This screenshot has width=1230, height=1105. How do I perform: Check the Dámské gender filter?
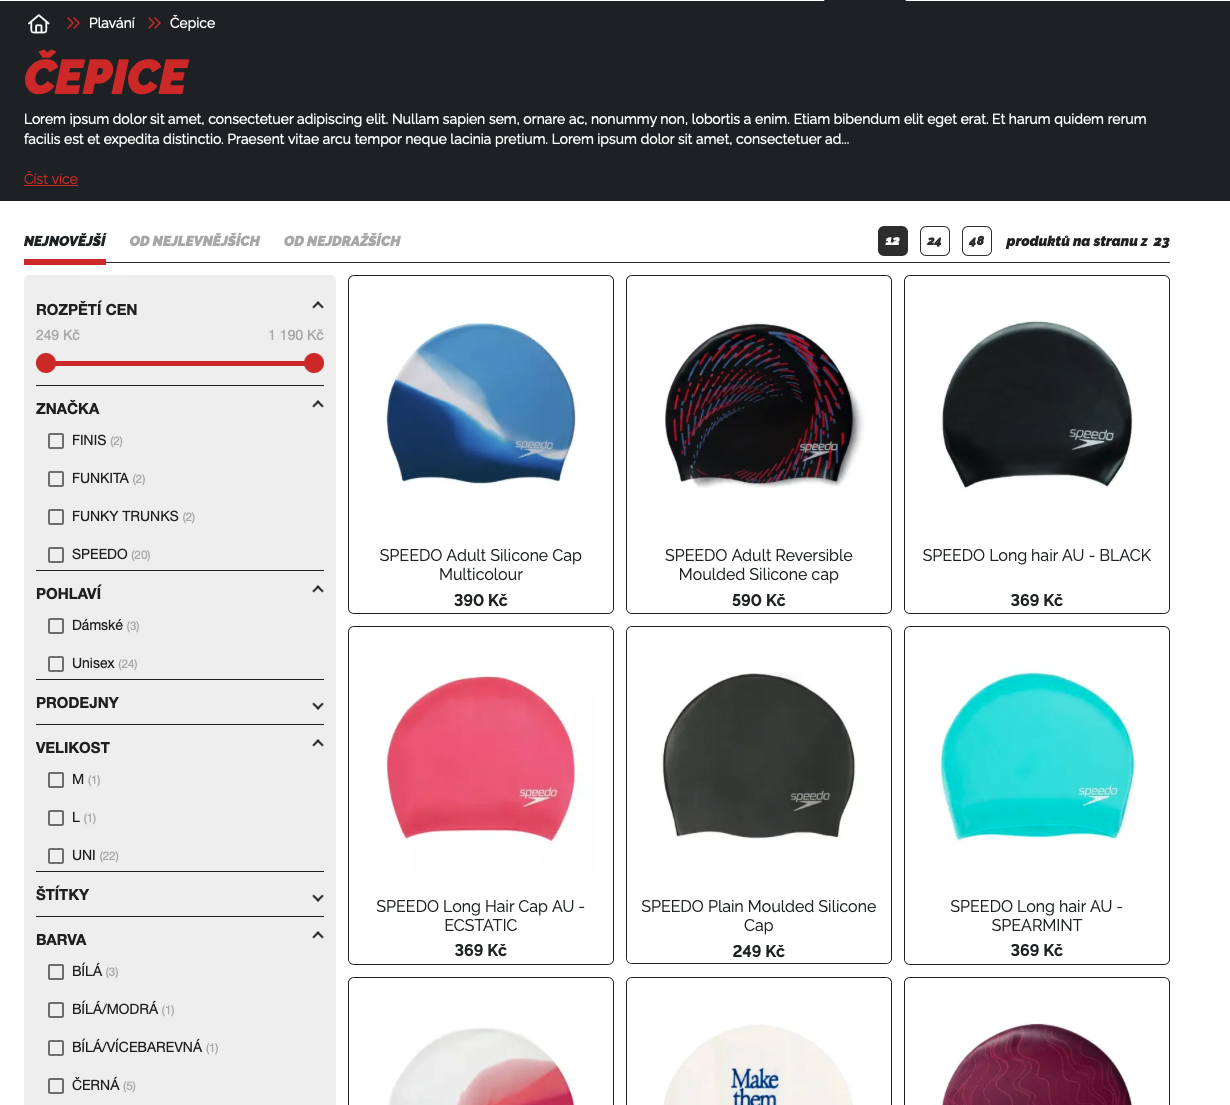(x=56, y=626)
